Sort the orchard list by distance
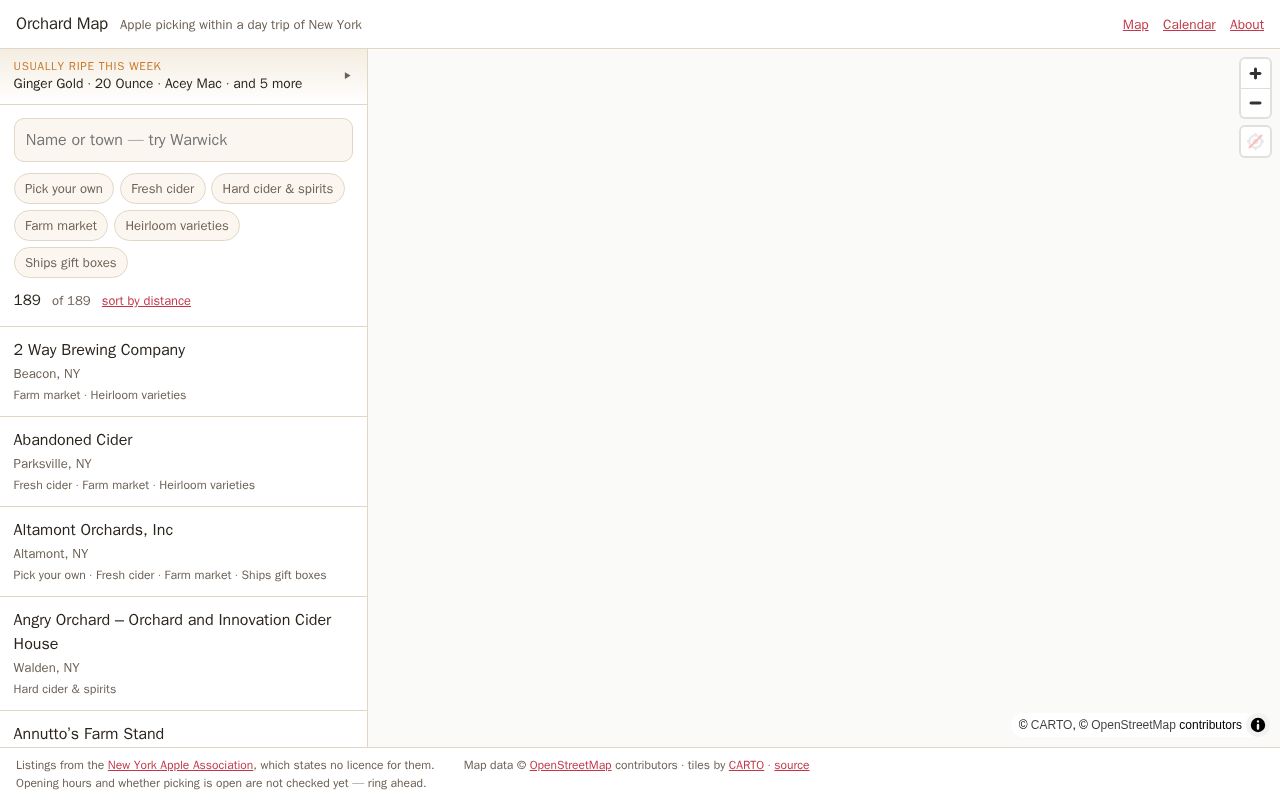The width and height of the screenshot is (1280, 800). (x=146, y=301)
